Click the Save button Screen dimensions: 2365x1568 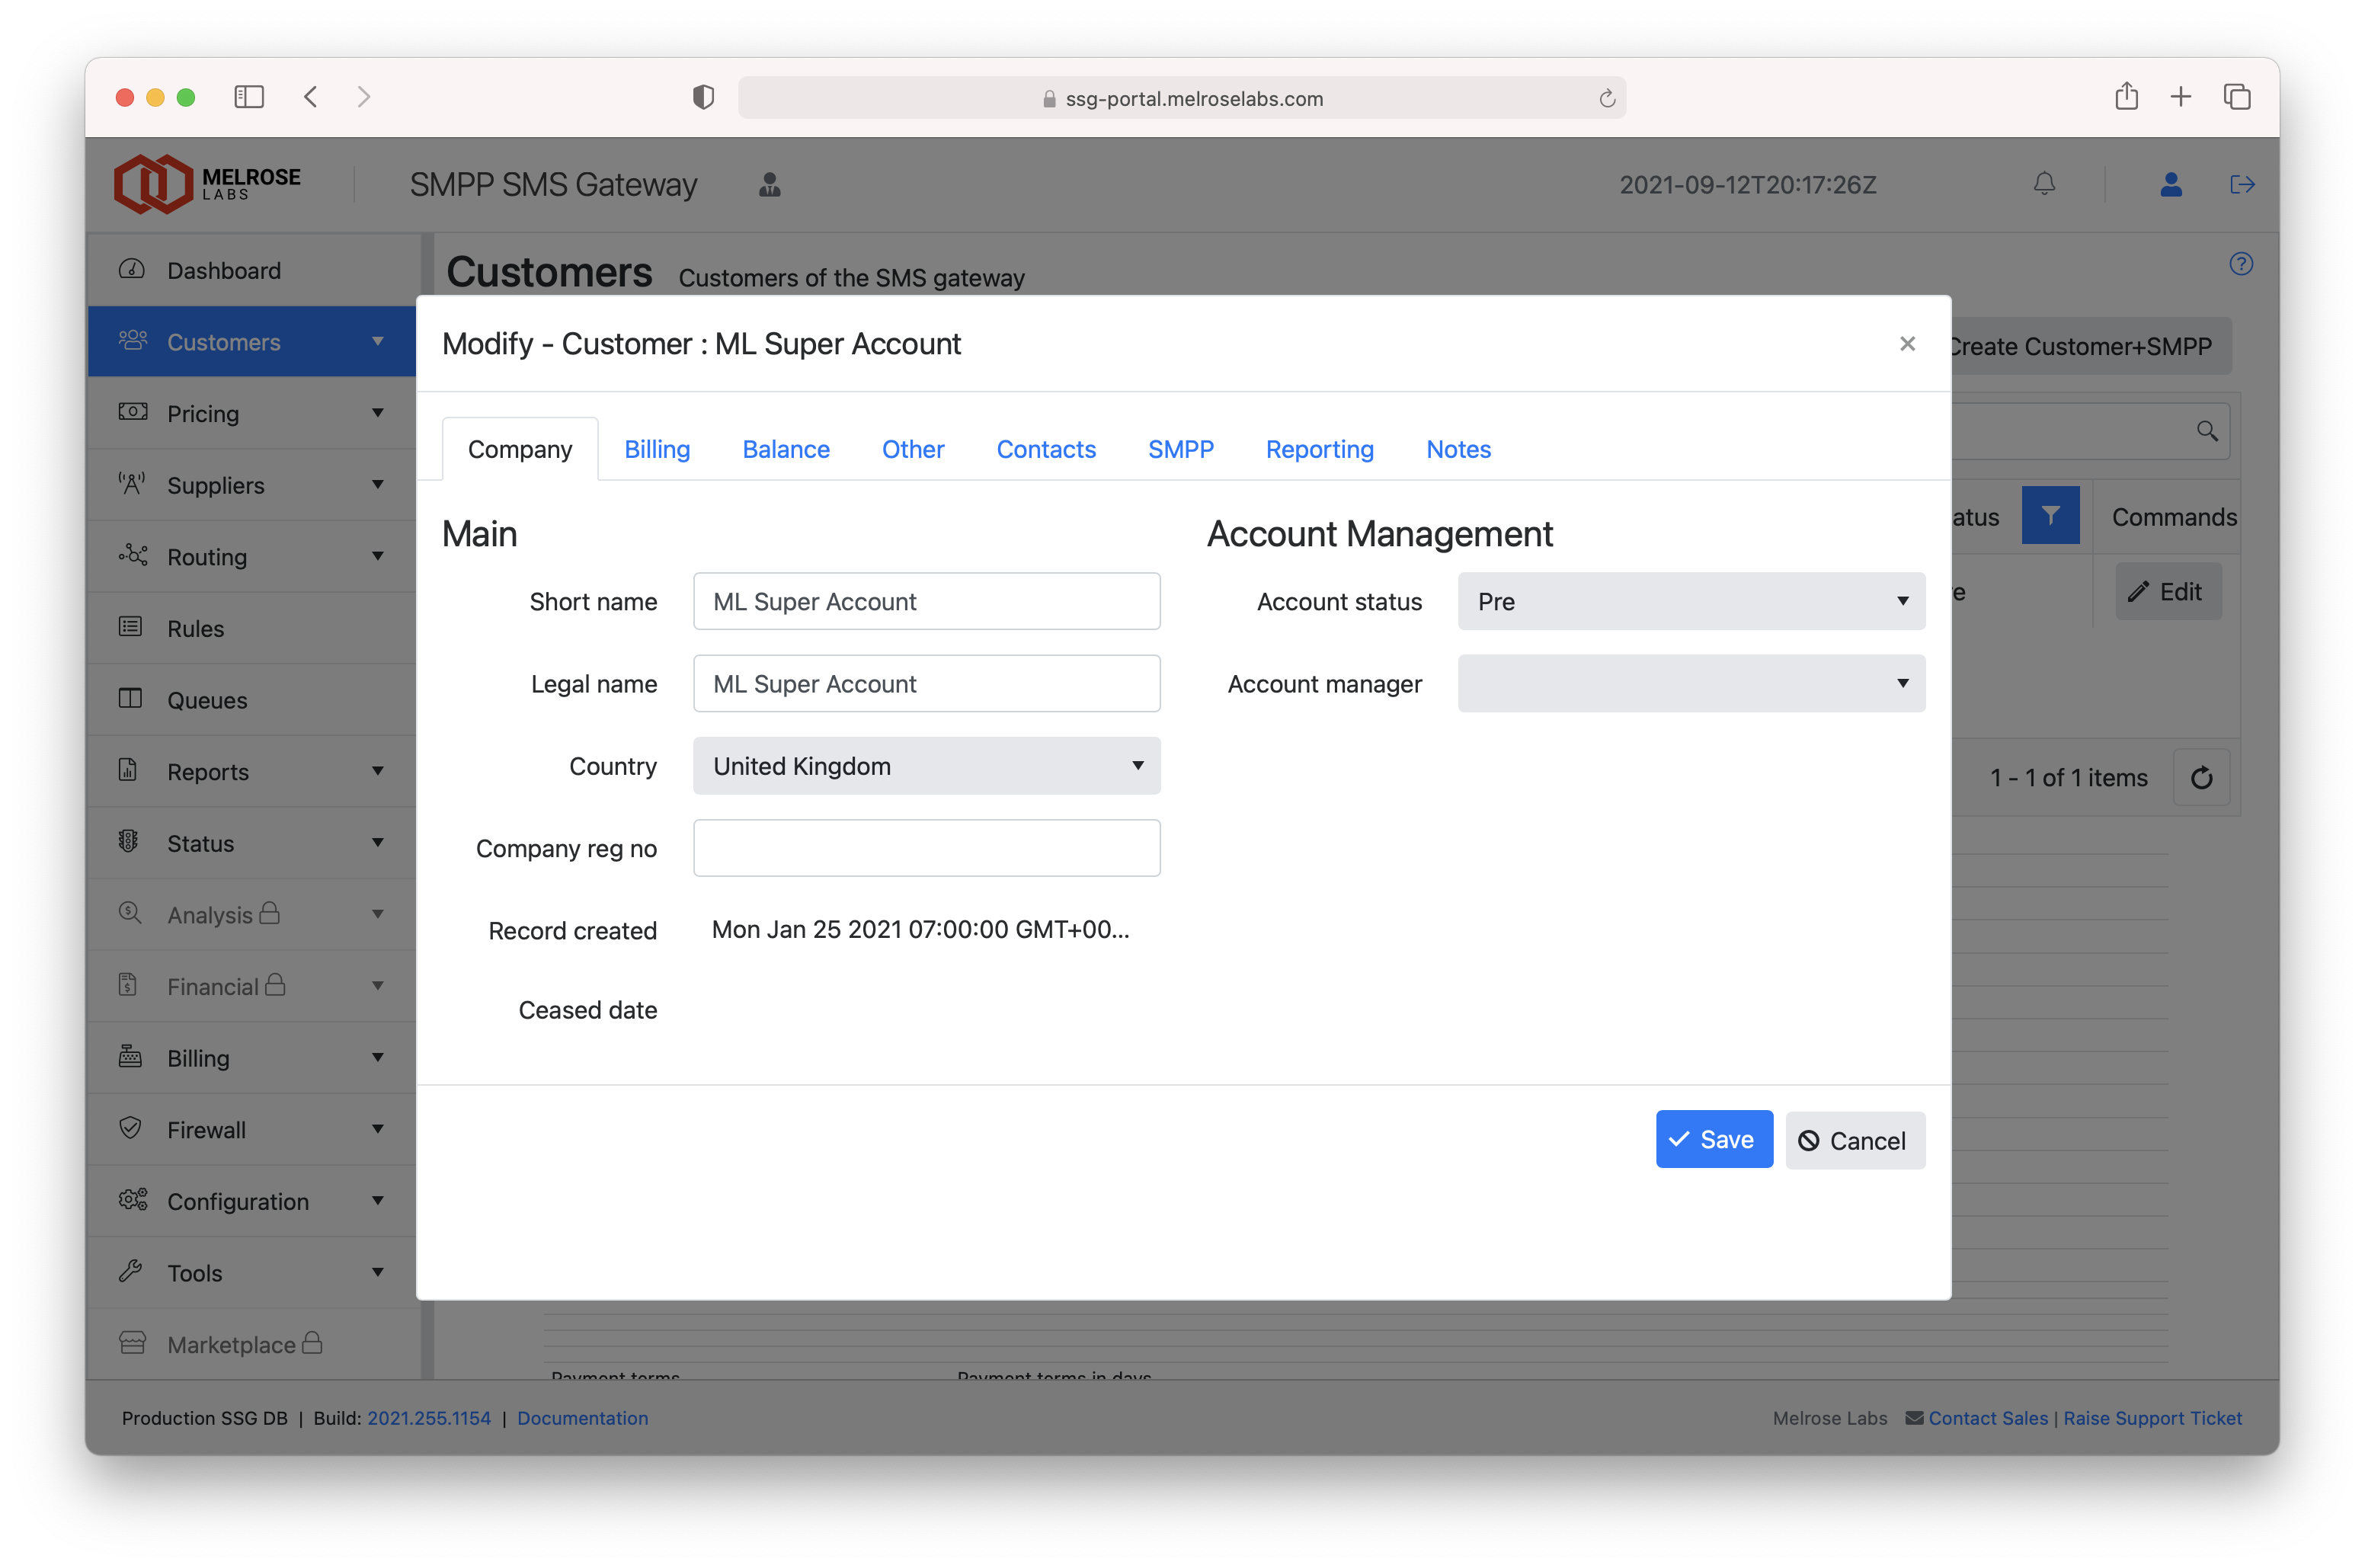(1713, 1139)
